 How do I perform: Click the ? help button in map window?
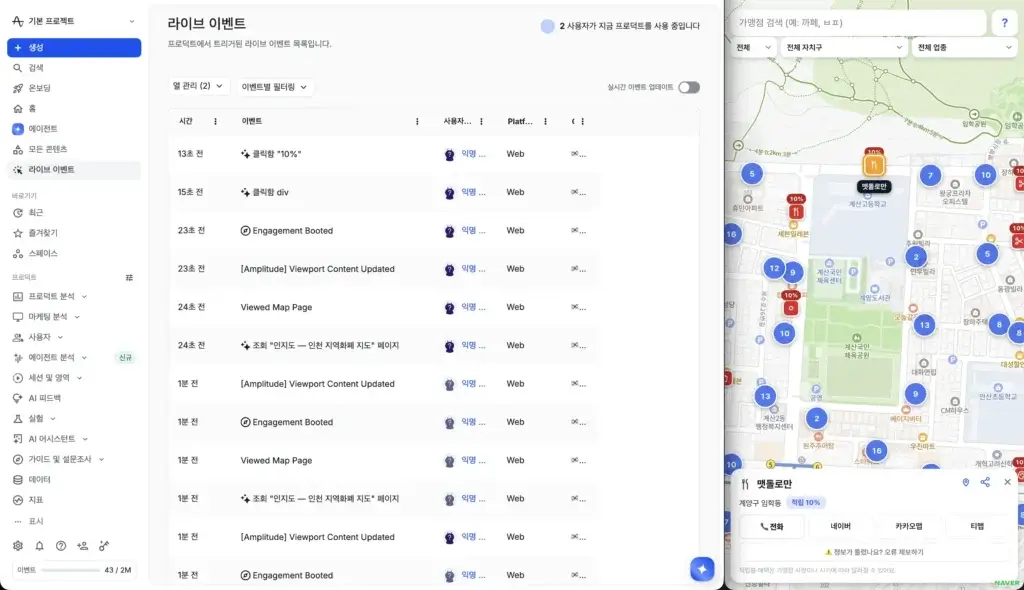[x=1004, y=23]
